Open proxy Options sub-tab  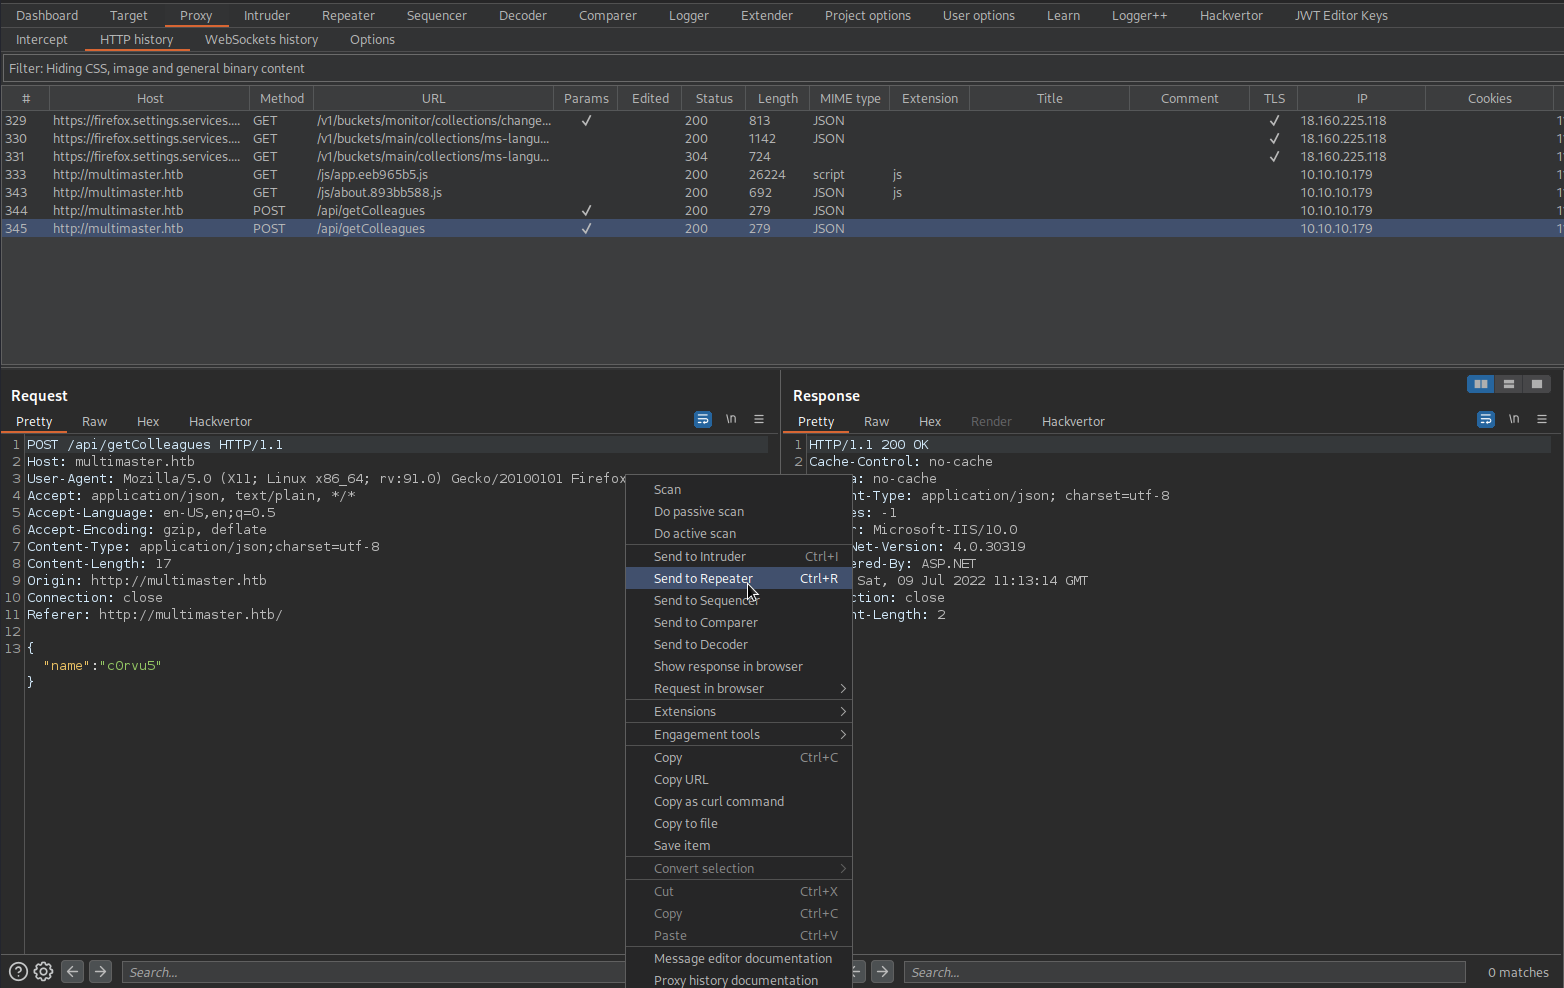(372, 39)
